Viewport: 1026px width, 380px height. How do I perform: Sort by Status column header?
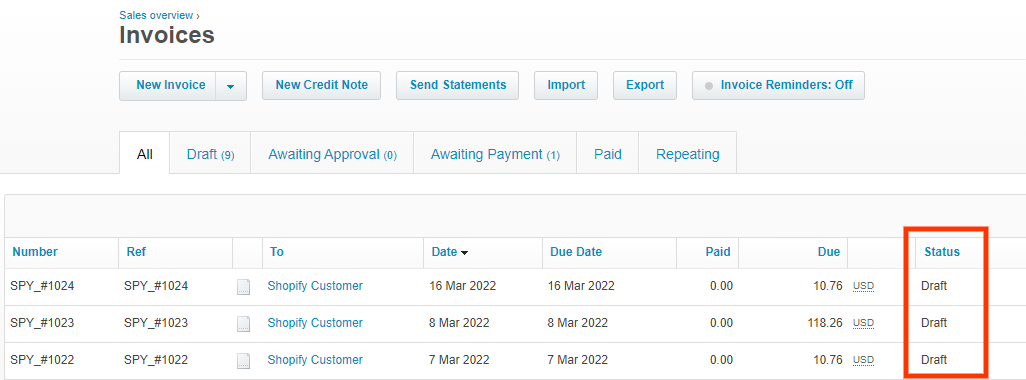click(942, 252)
